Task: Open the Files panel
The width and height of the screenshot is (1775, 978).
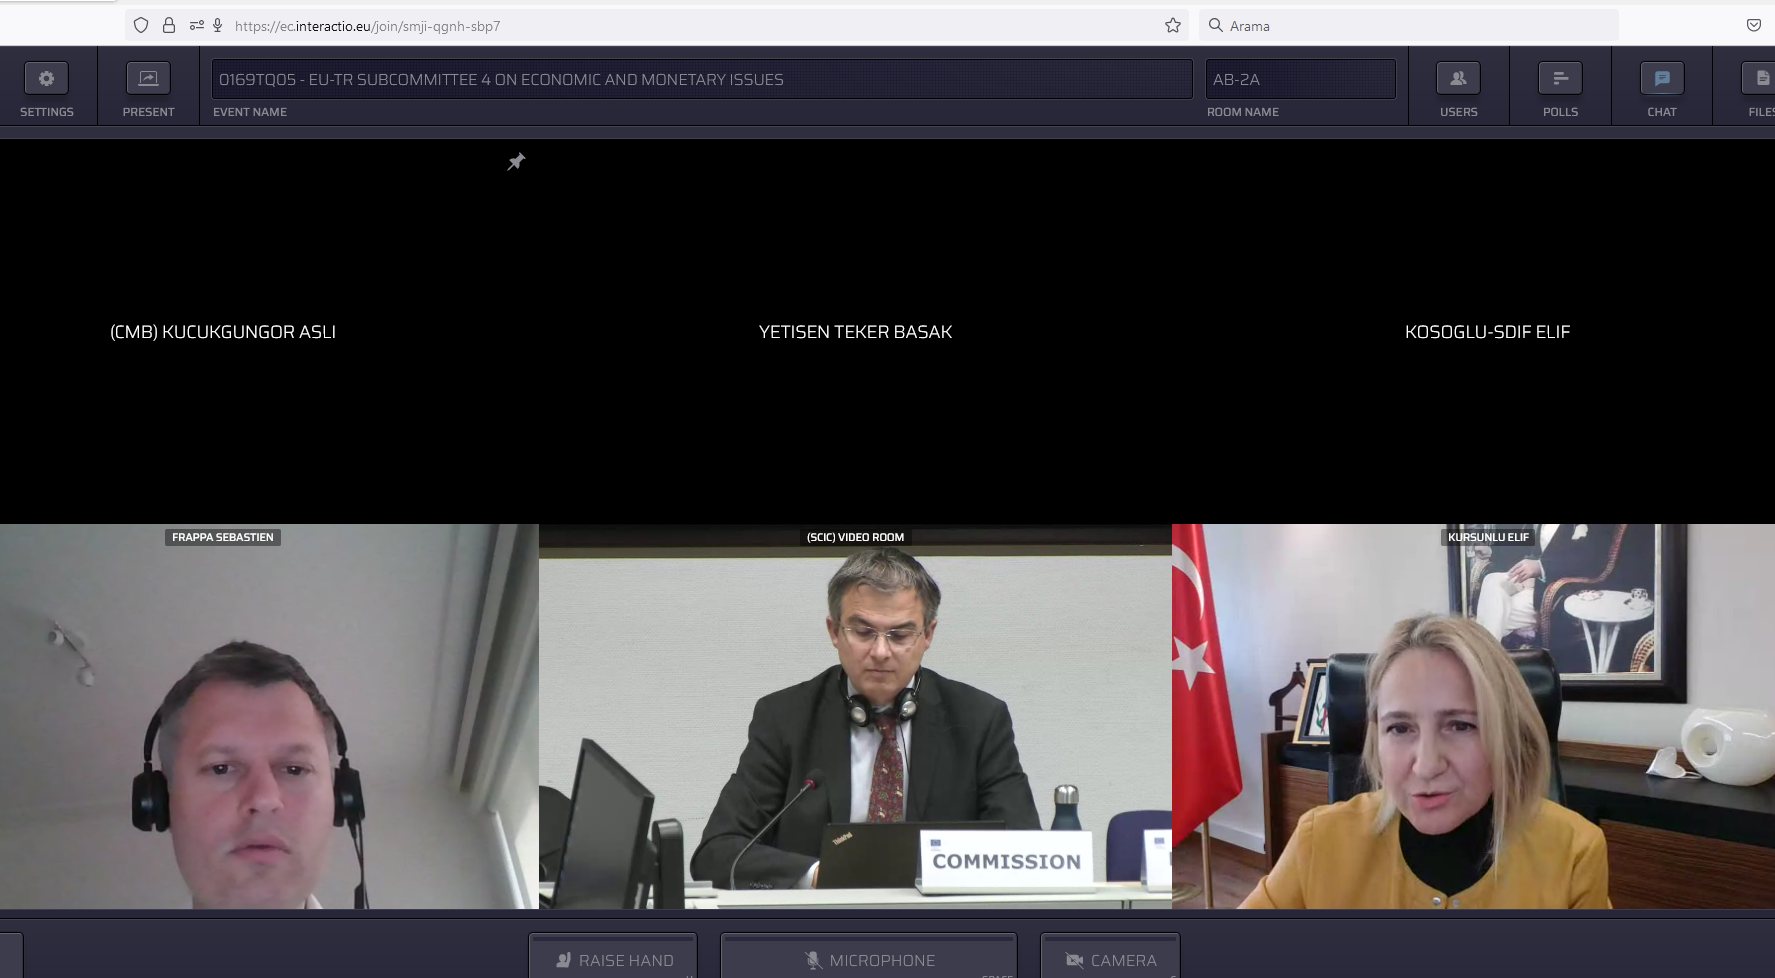Action: coord(1760,79)
